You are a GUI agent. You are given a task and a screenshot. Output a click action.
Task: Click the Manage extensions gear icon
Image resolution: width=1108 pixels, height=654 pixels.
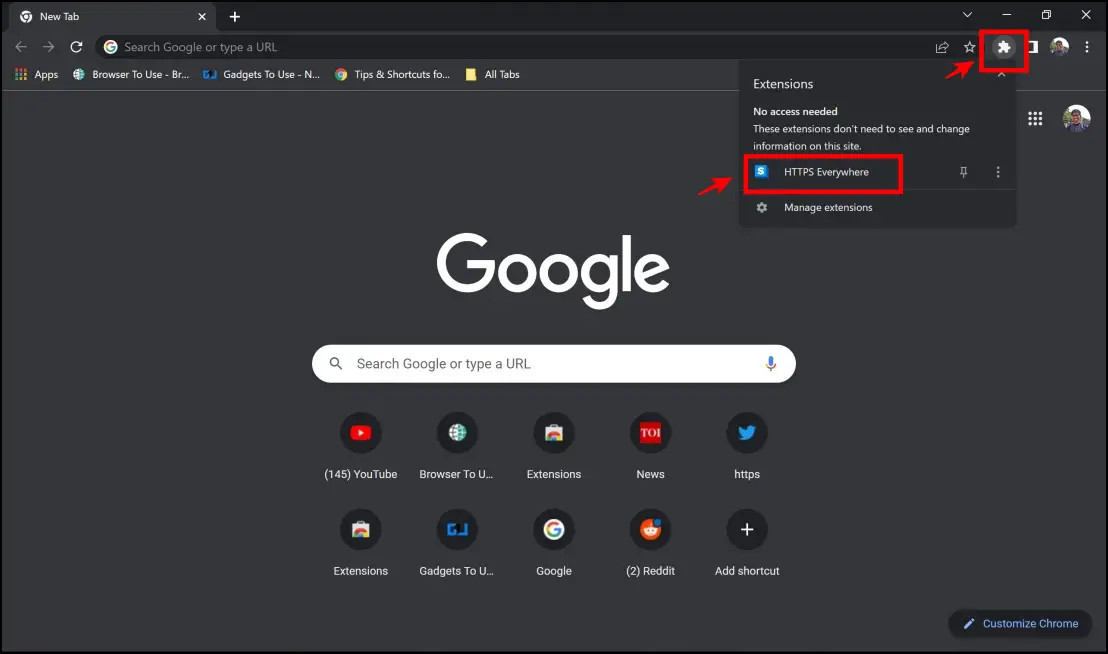762,208
